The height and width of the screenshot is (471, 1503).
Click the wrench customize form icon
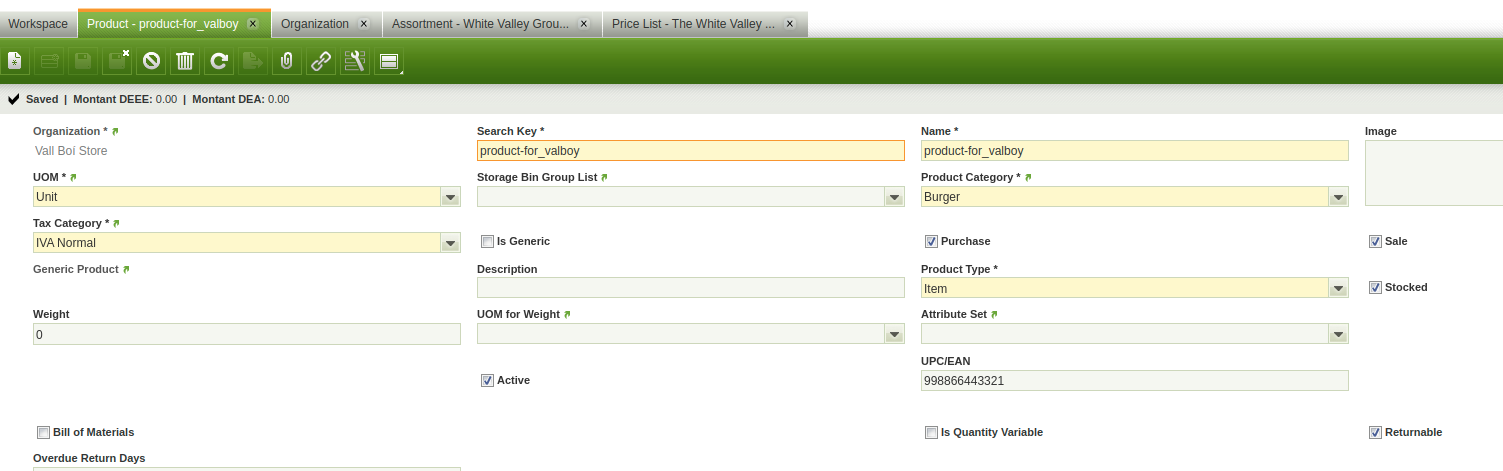tap(354, 61)
